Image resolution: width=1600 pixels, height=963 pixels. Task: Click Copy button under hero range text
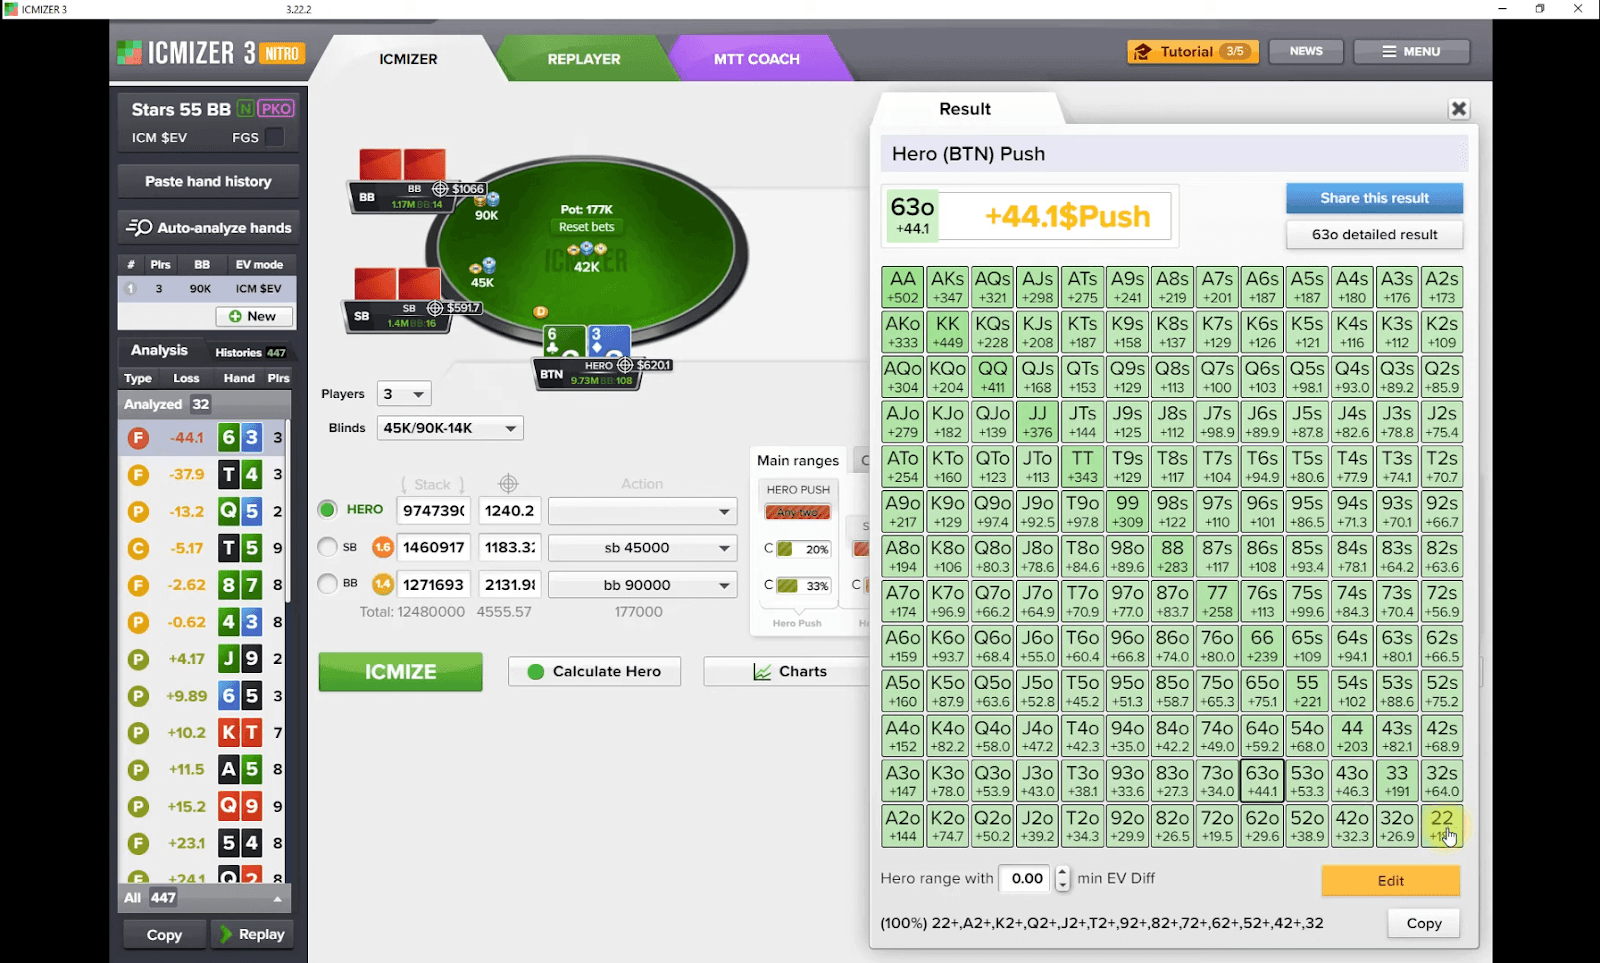1423,923
